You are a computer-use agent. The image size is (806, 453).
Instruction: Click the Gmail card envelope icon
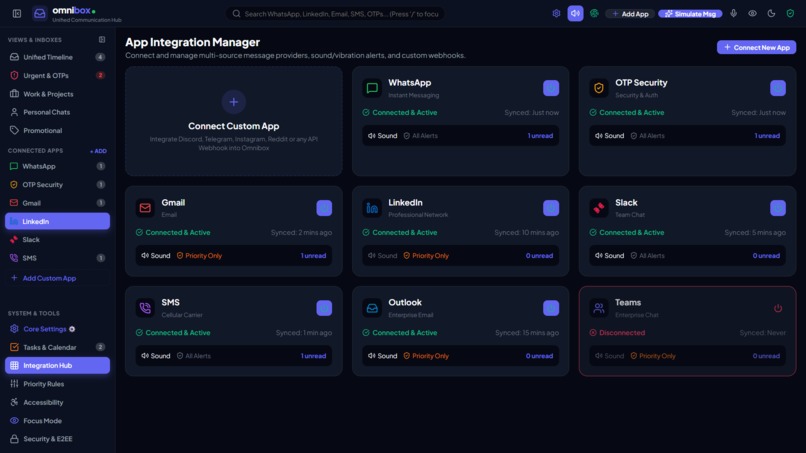tap(145, 208)
